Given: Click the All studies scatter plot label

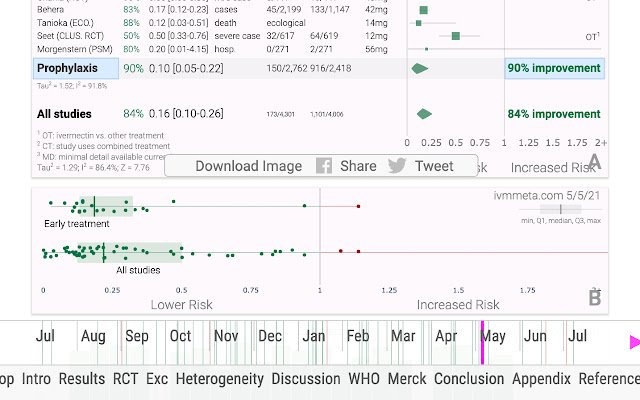Looking at the screenshot, I should (138, 270).
